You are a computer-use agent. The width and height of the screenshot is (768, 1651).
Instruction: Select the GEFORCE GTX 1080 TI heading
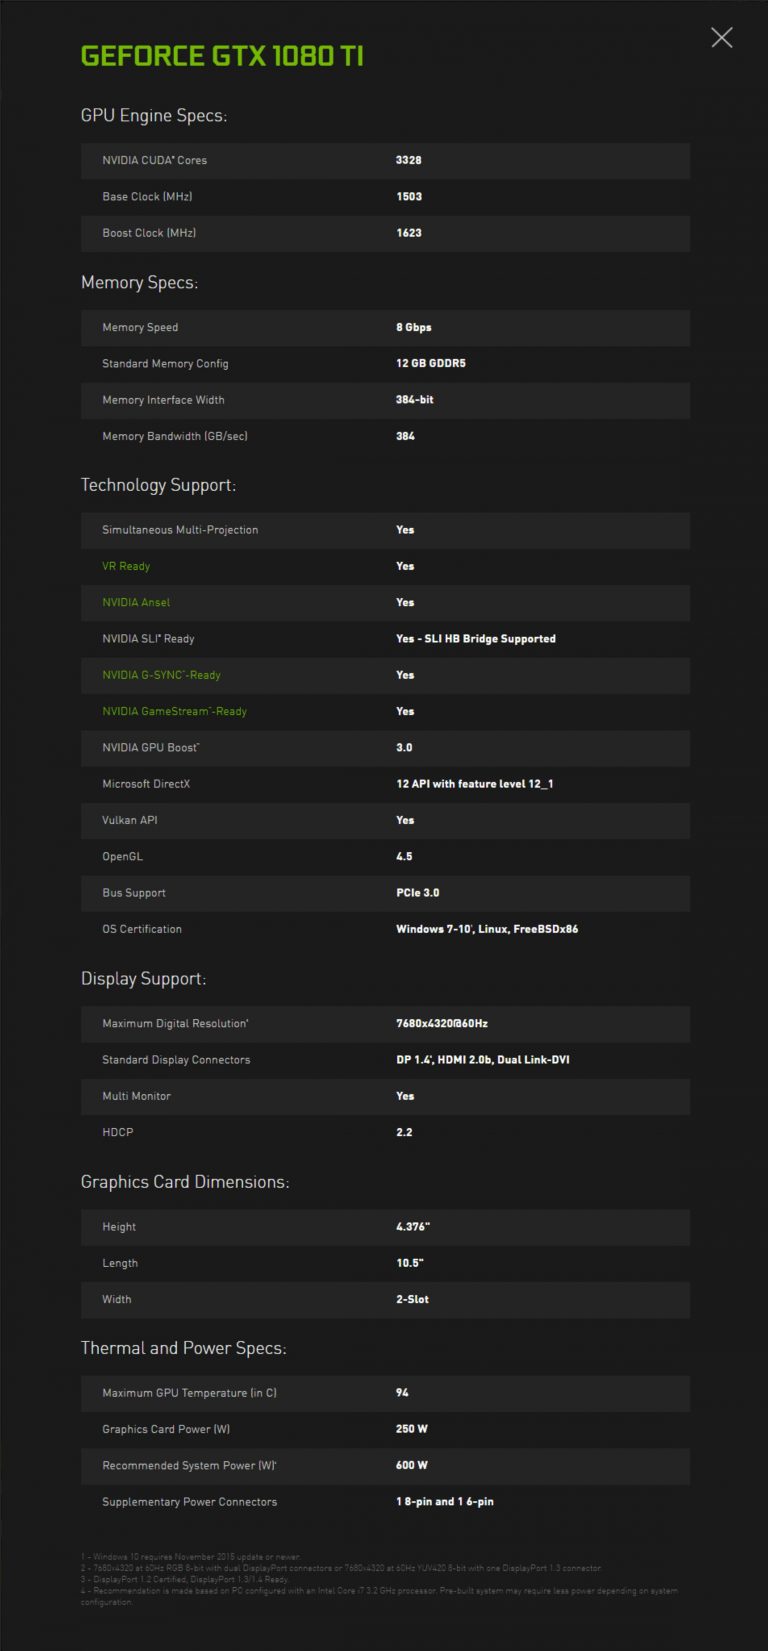pyautogui.click(x=221, y=56)
